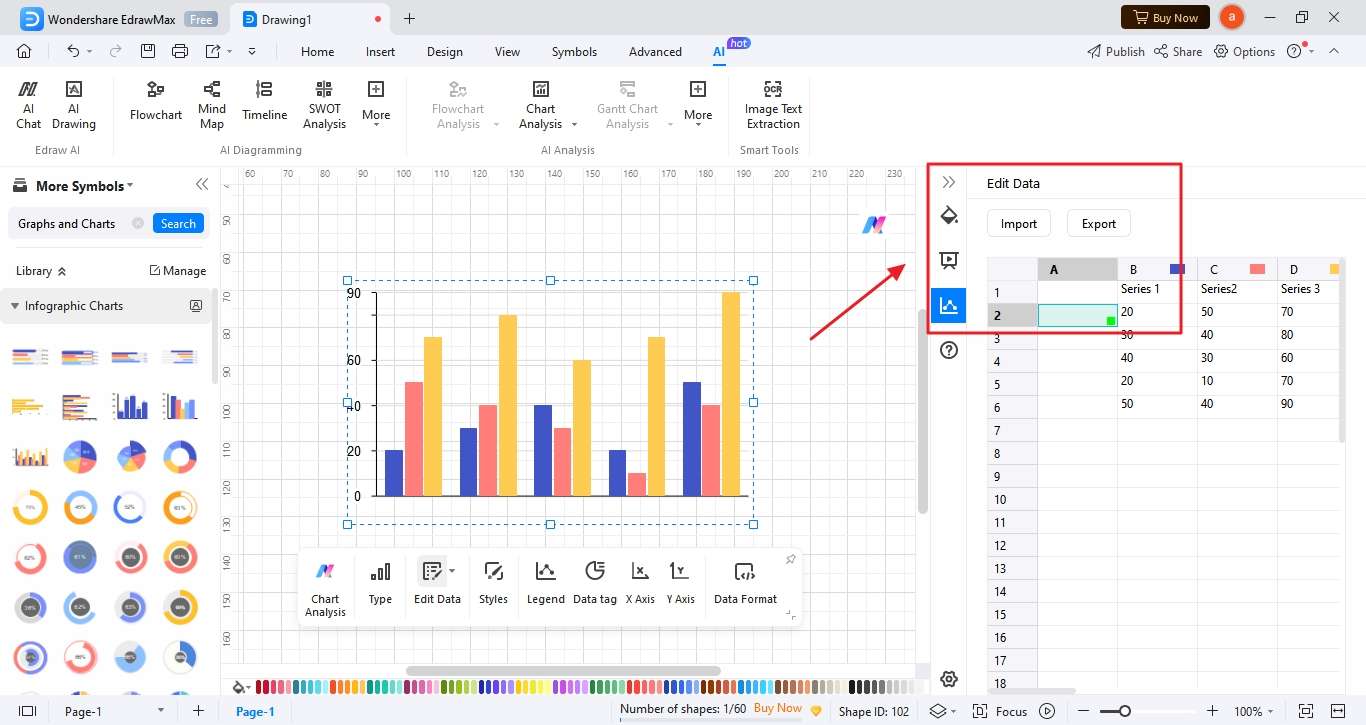Clear the symbol search text
Viewport: 1366px width, 725px height.
[138, 223]
